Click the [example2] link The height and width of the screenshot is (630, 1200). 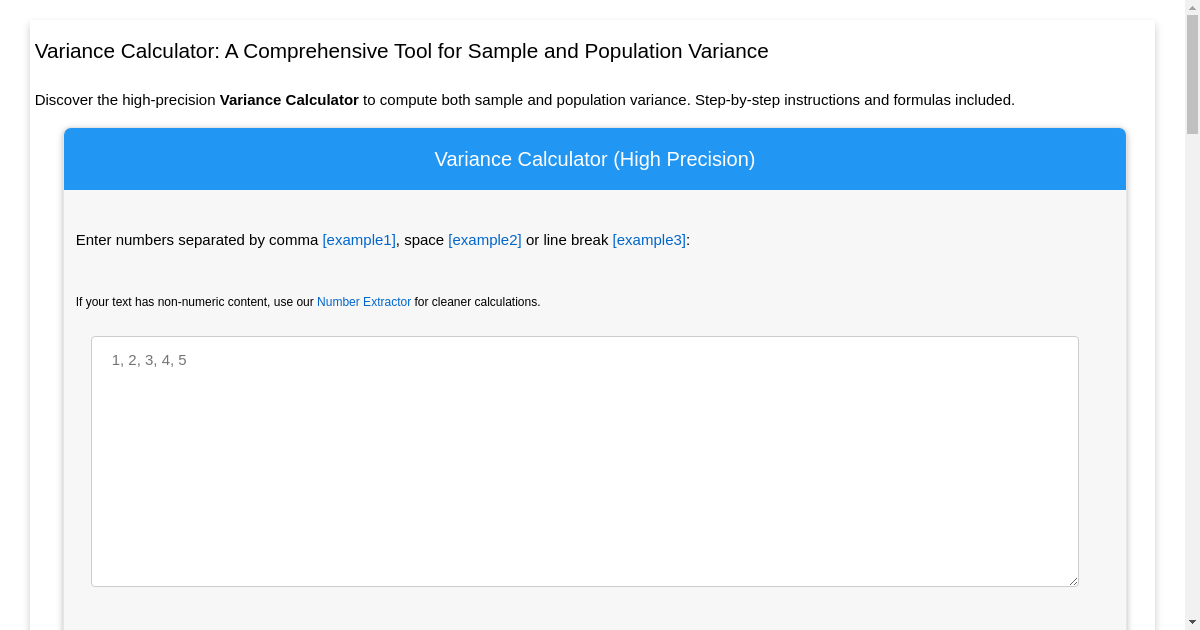pos(484,240)
